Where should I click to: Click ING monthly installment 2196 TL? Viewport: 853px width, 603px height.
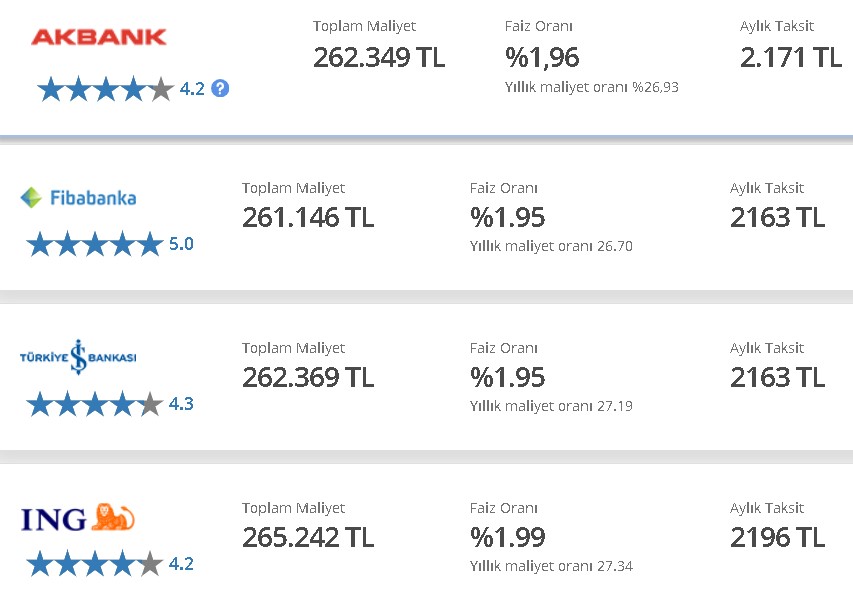tap(777, 537)
